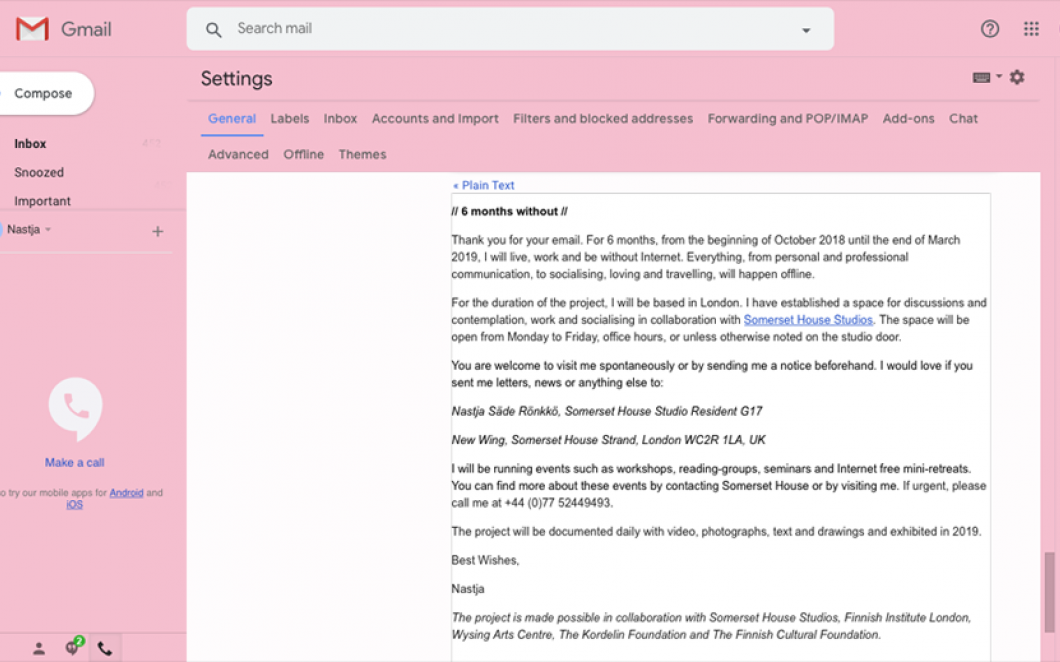The width and height of the screenshot is (1060, 662).
Task: Click the Settings page title
Action: point(237,79)
